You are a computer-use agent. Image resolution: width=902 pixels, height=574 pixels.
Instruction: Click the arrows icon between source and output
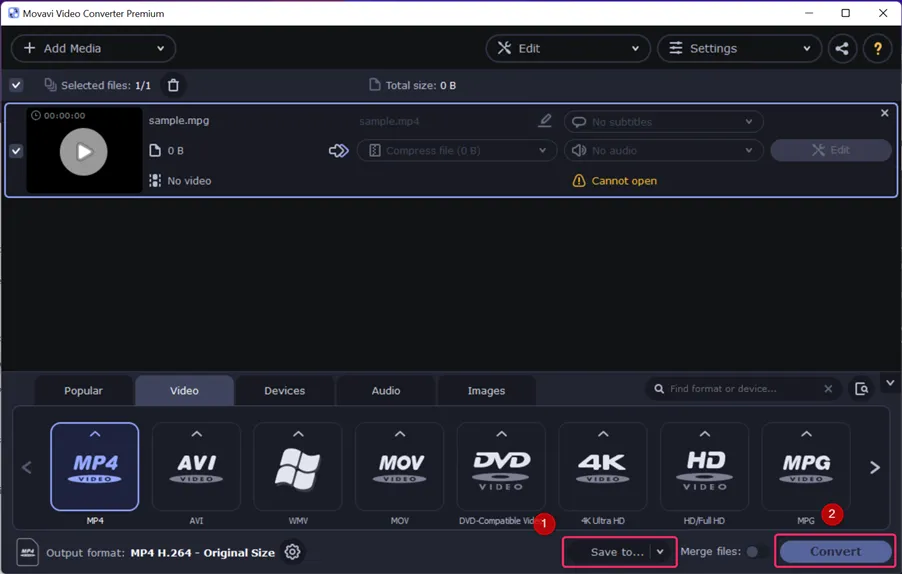(x=338, y=151)
